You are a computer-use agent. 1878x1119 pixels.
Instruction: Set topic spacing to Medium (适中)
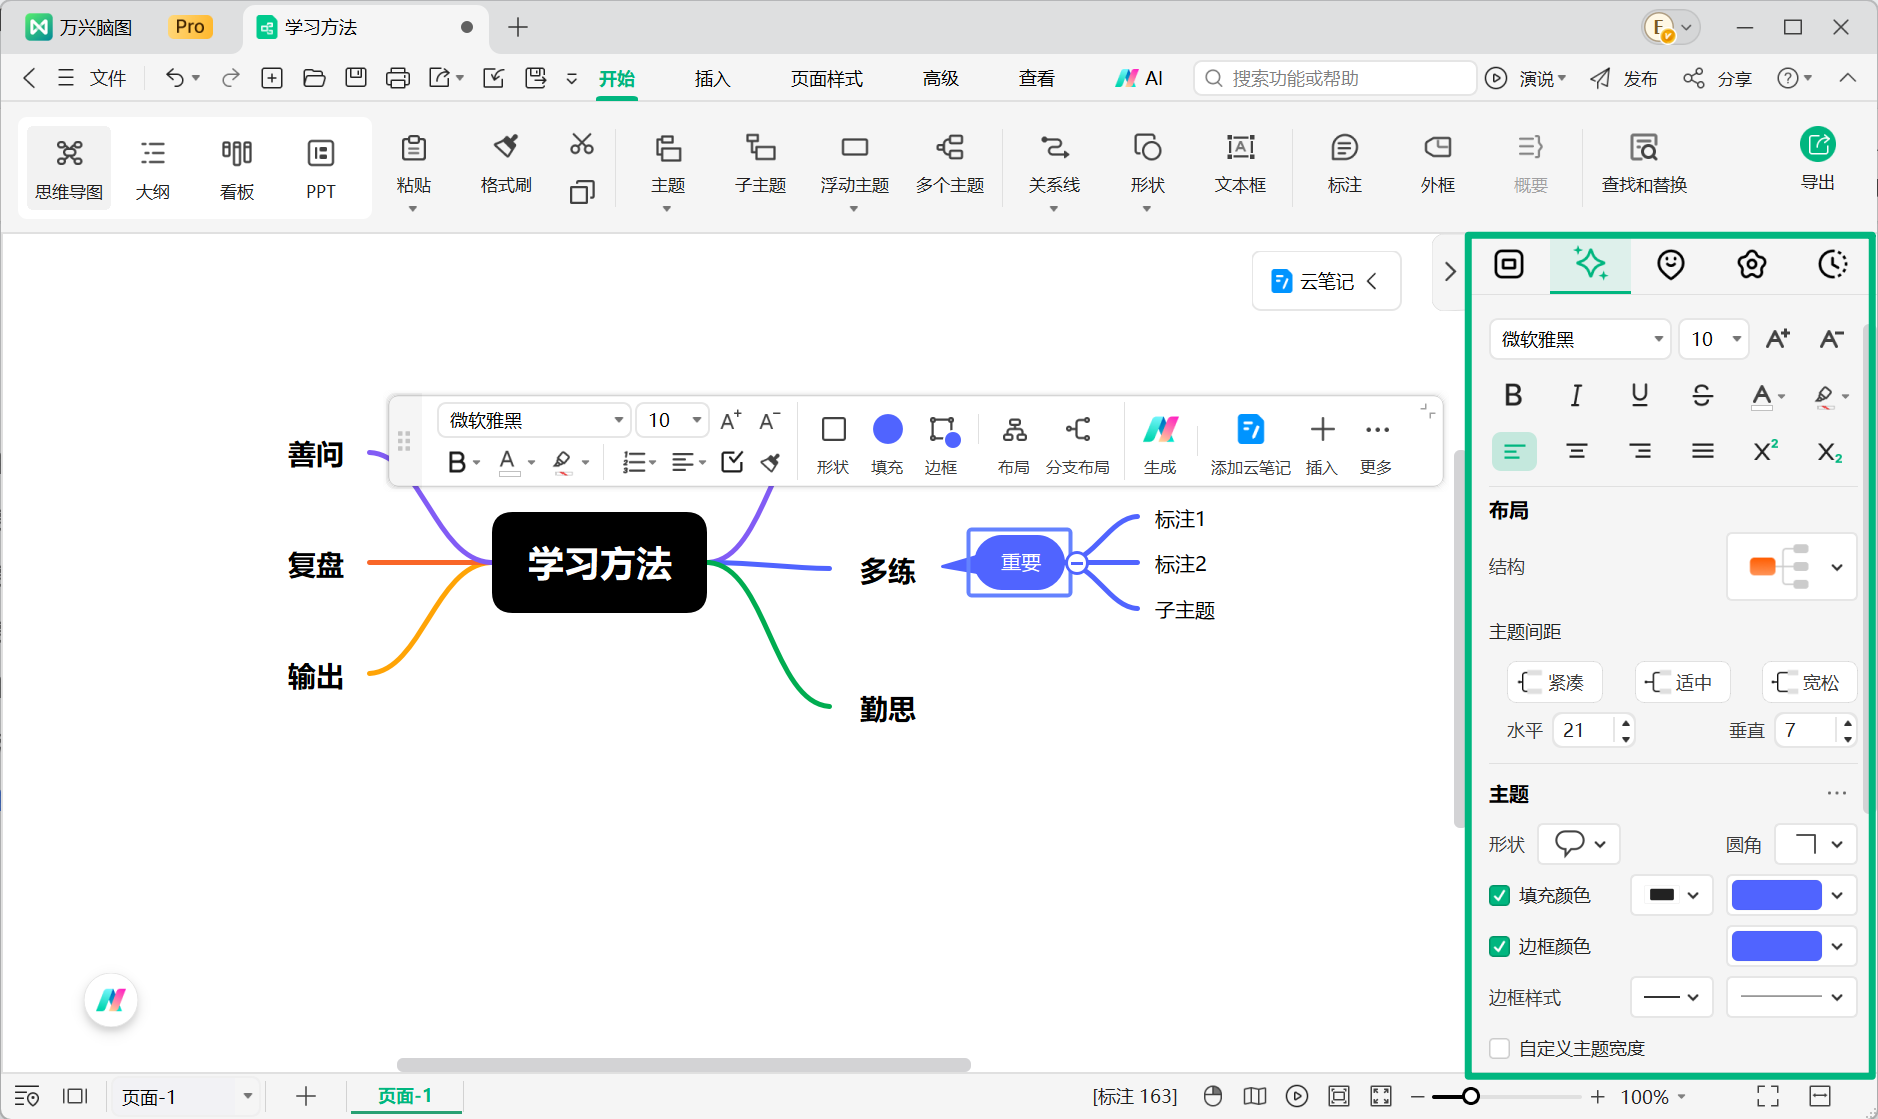coord(1682,682)
